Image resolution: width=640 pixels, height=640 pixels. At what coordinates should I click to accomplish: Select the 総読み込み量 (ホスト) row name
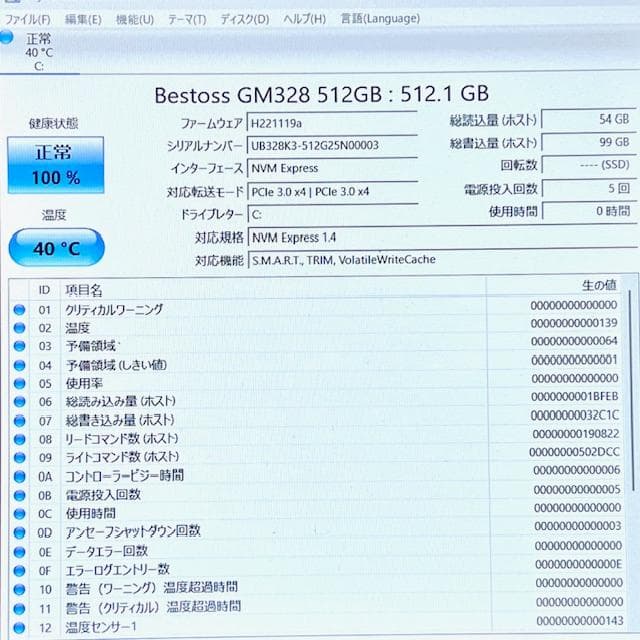coord(121,401)
